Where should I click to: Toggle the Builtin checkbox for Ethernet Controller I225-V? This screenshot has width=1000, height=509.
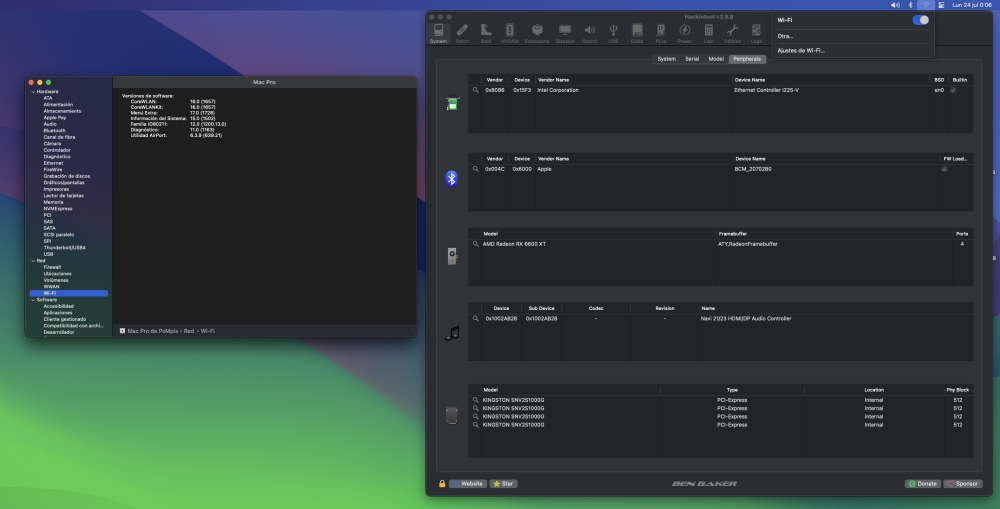tap(953, 90)
